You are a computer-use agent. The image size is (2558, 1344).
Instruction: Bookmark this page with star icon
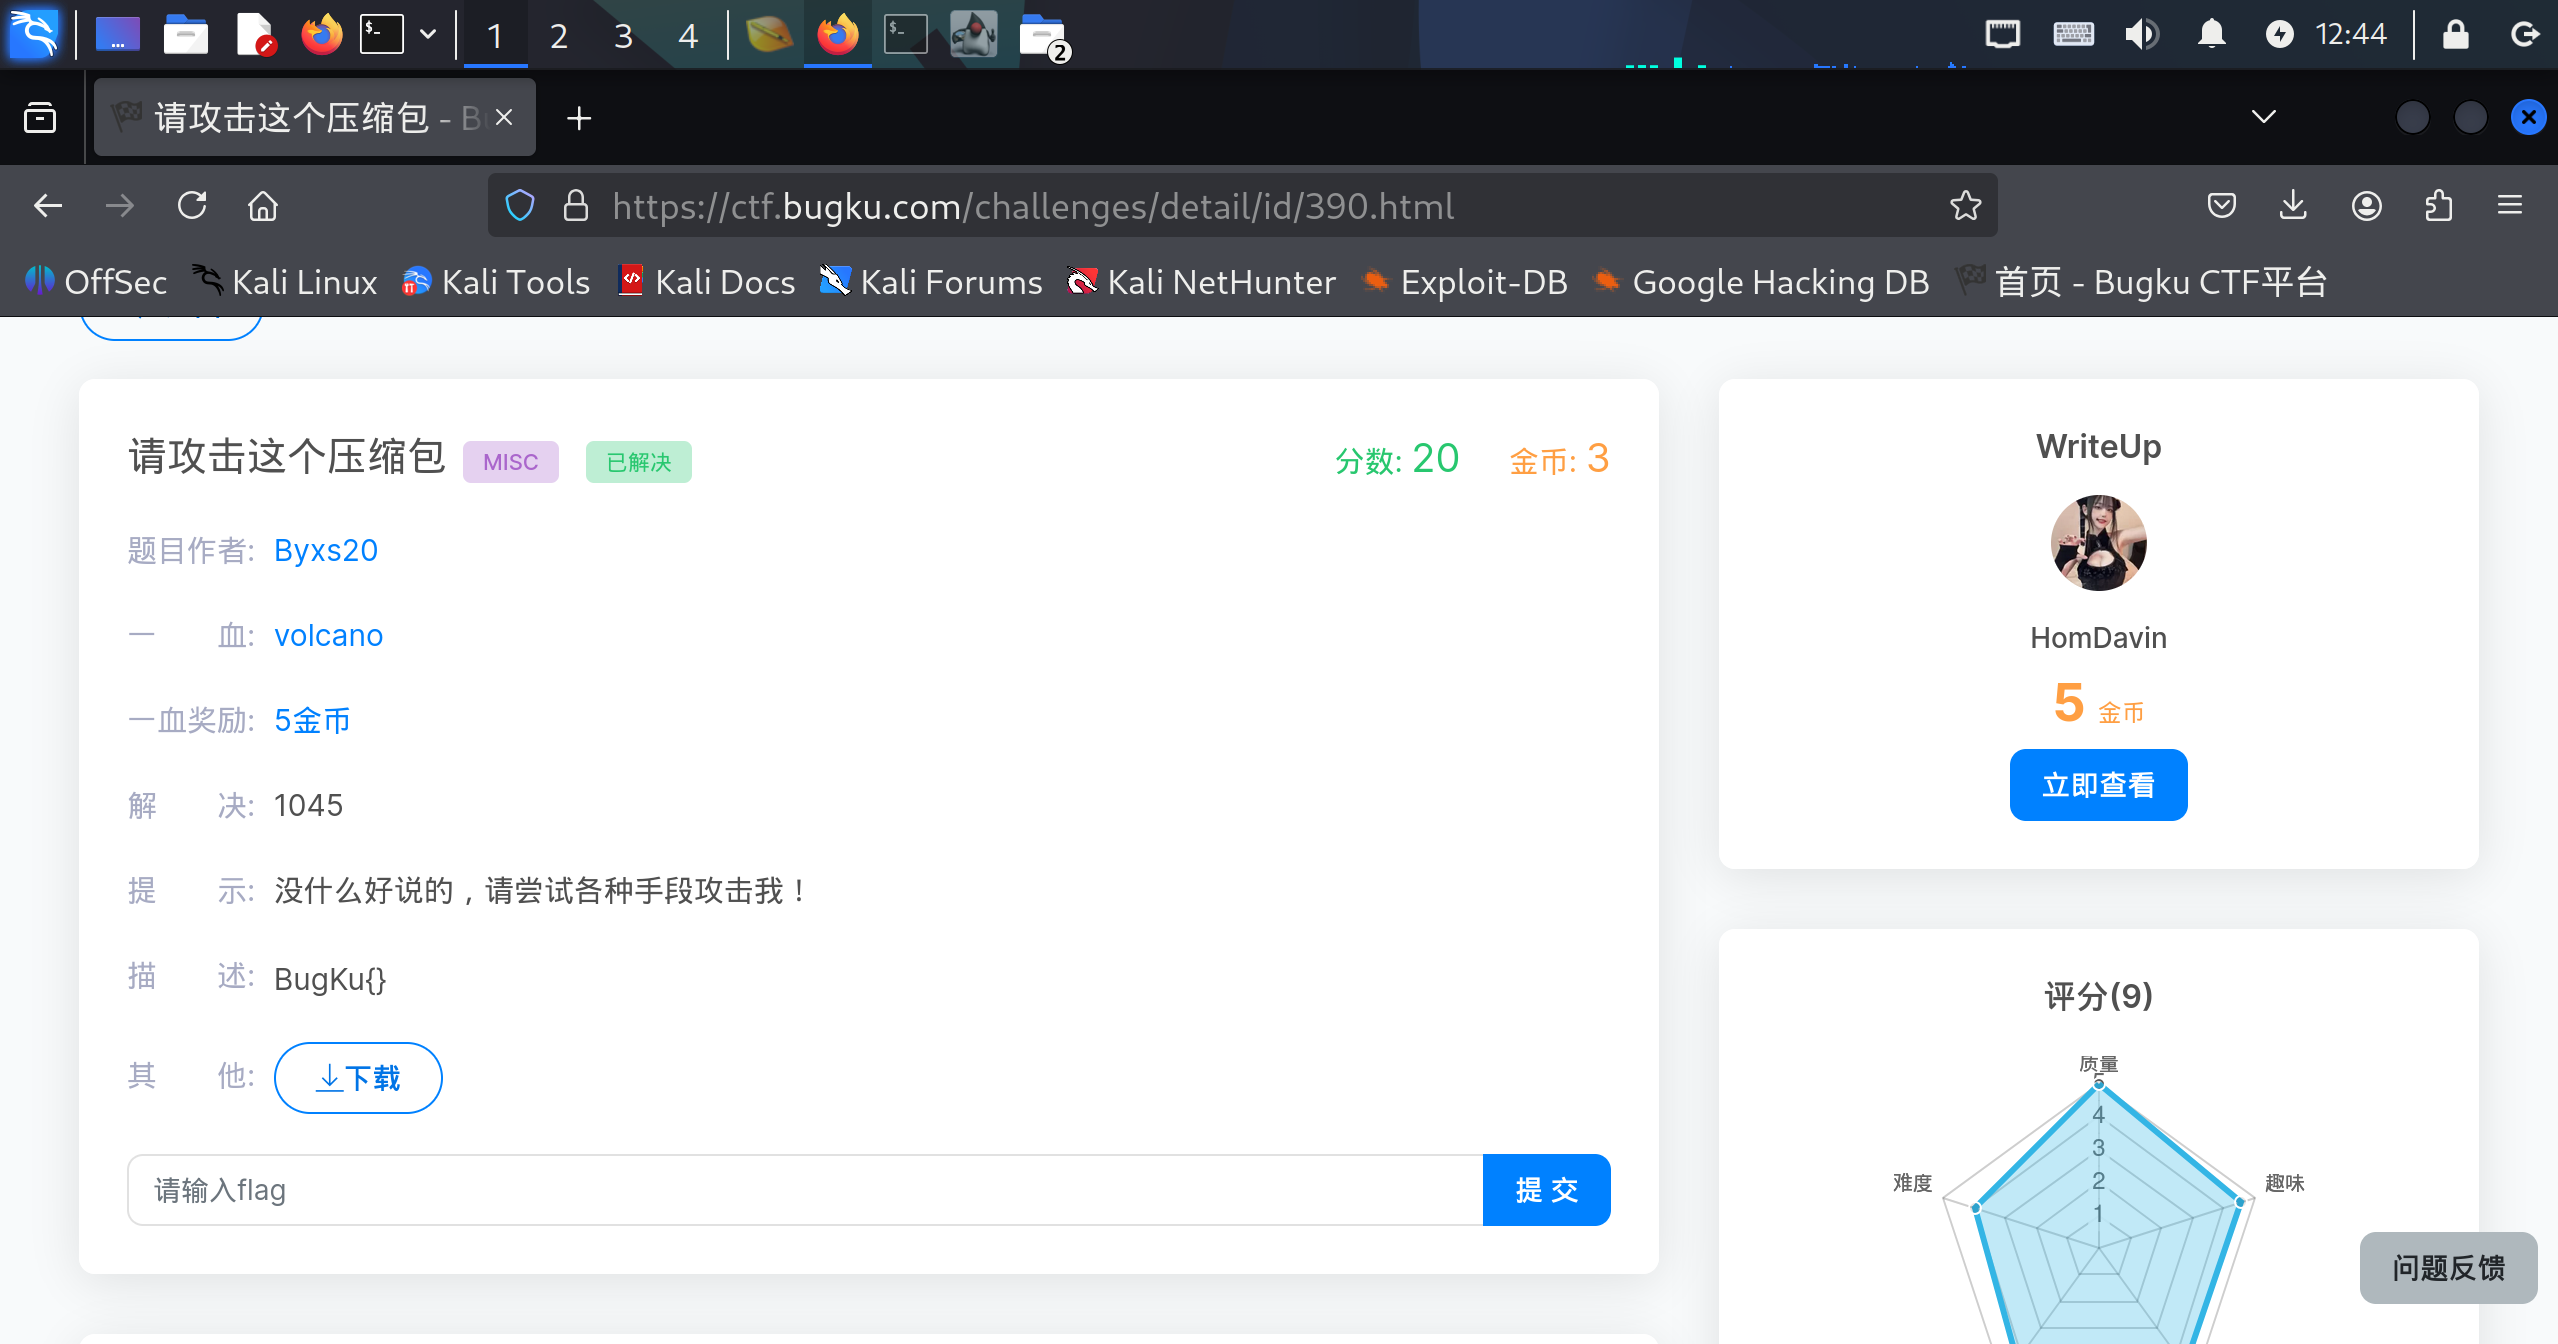[1965, 206]
